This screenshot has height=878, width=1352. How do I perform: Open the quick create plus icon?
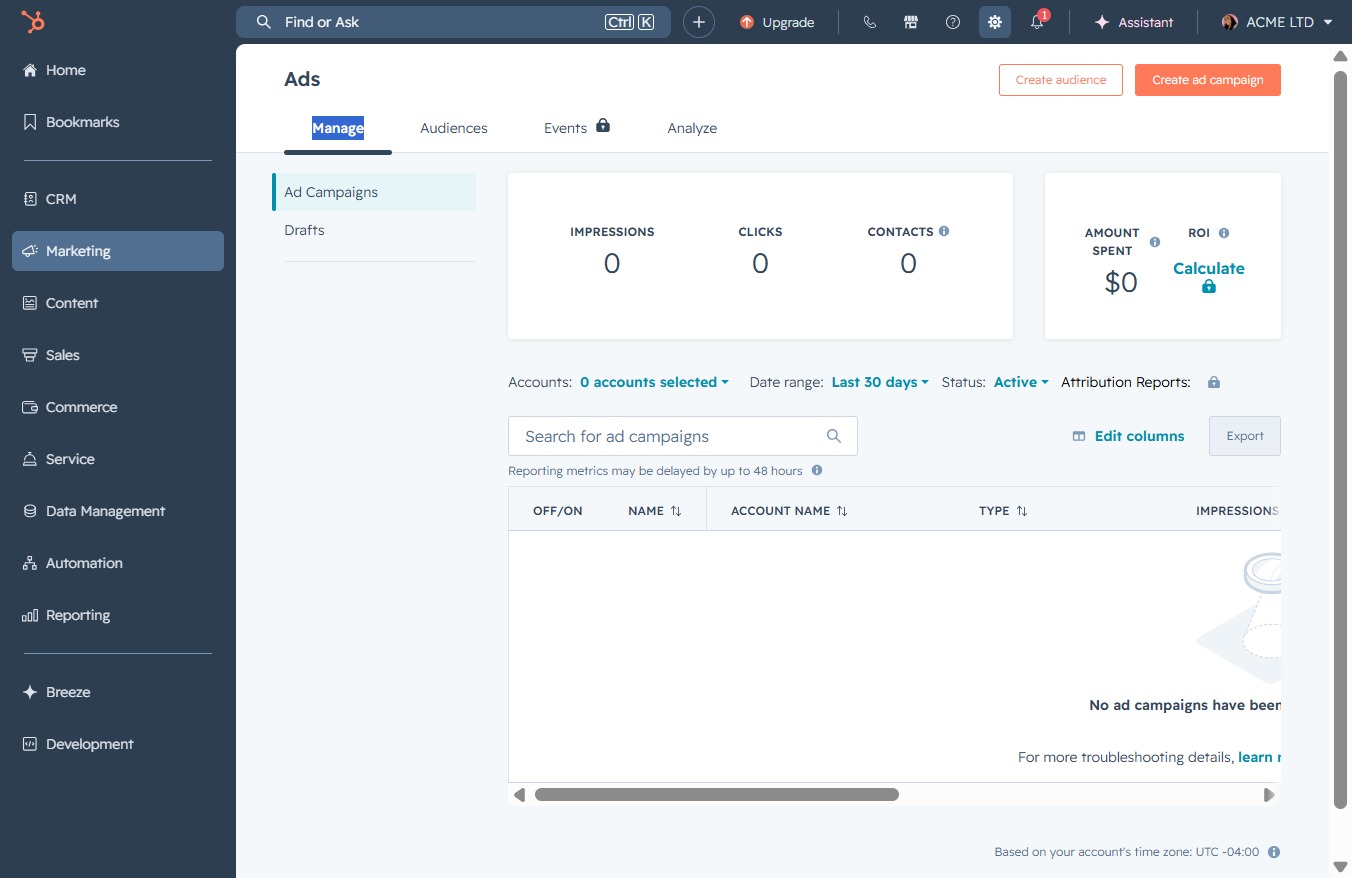pos(699,22)
